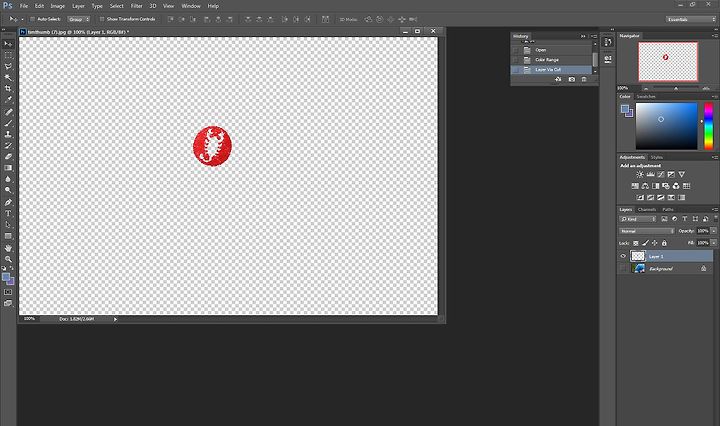Select the Move tool in the toolbox
Screen dimensions: 720x426
coord(8,44)
